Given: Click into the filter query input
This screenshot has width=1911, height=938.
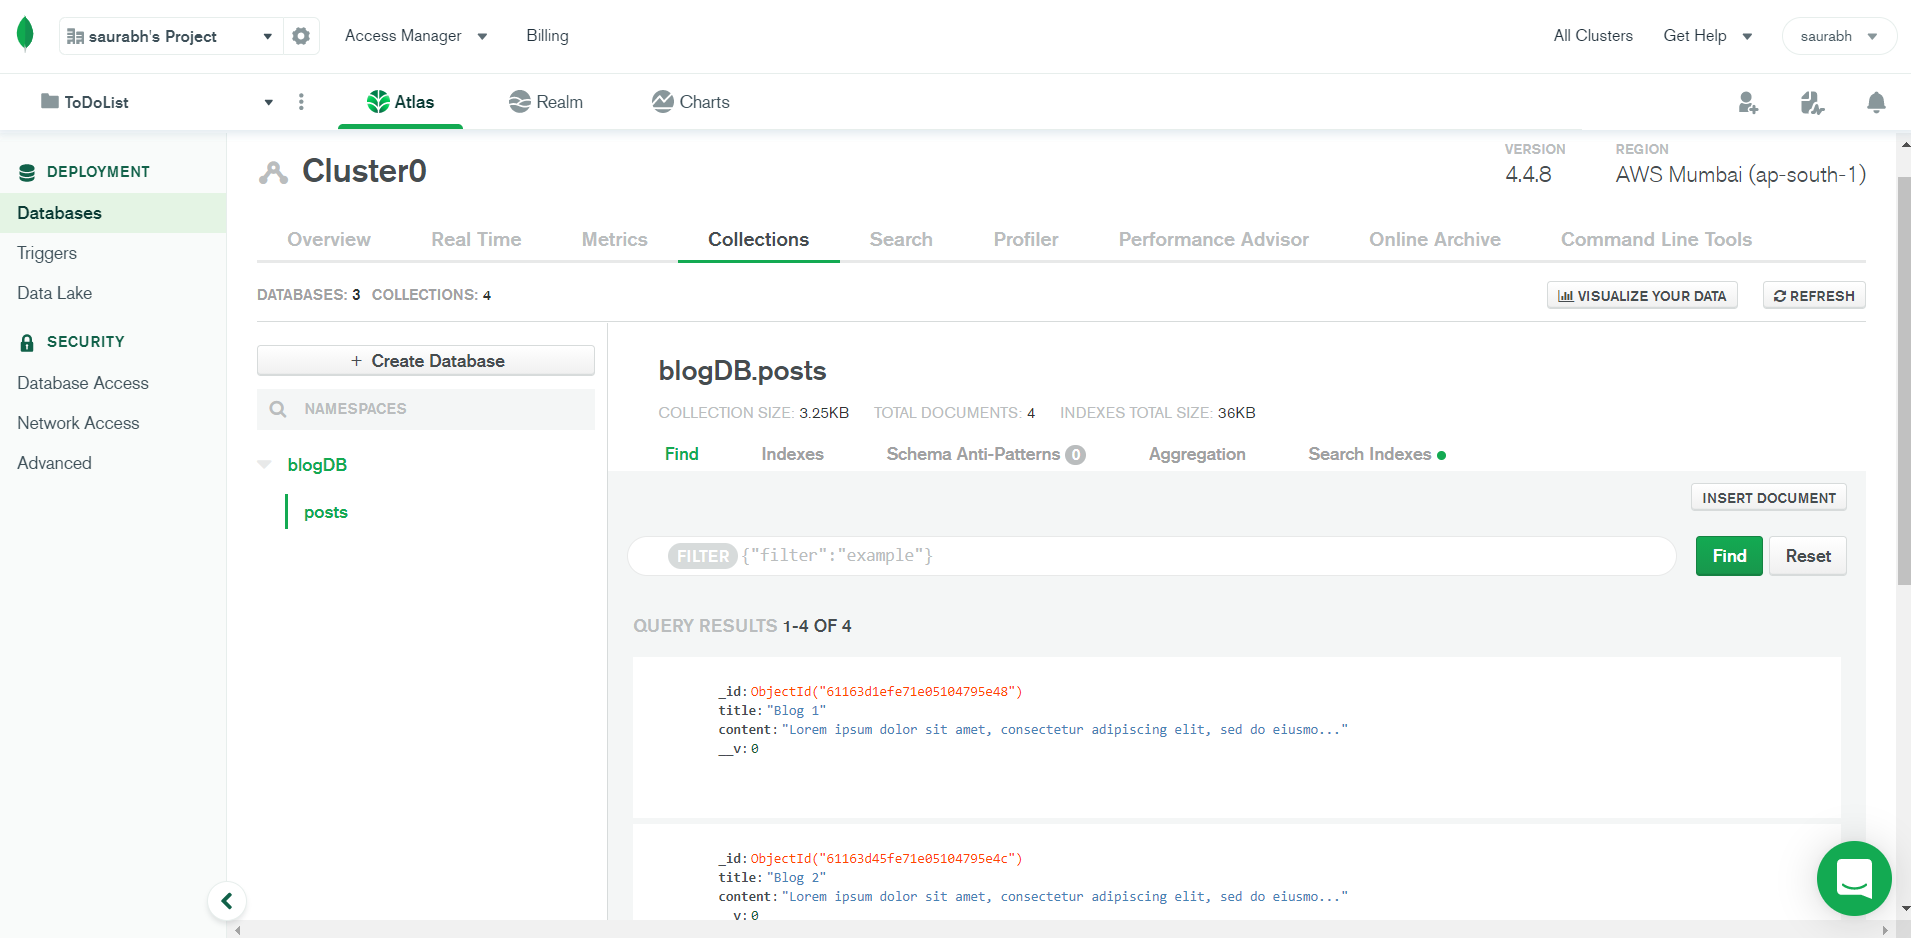Looking at the screenshot, I should click(1152, 556).
